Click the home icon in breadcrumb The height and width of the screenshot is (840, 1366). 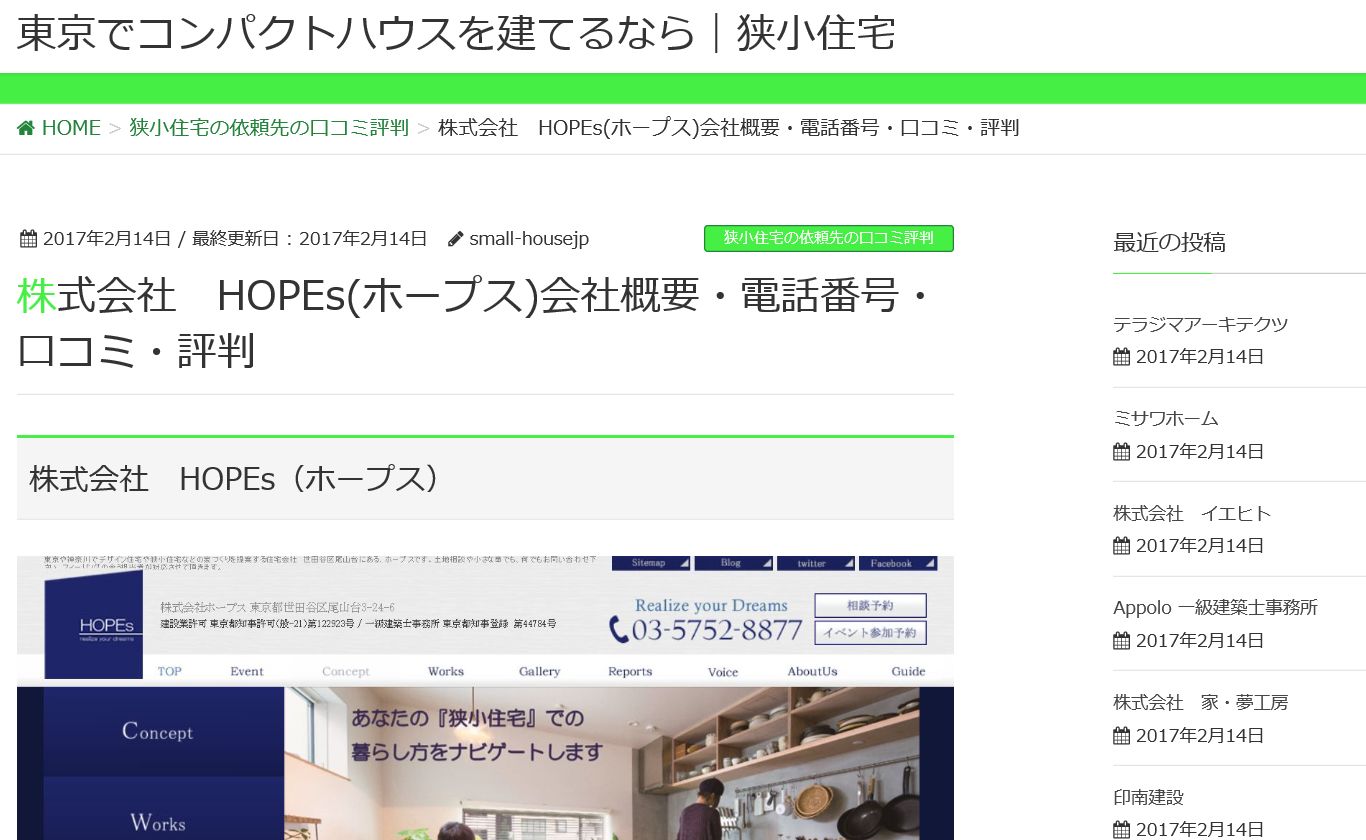26,128
